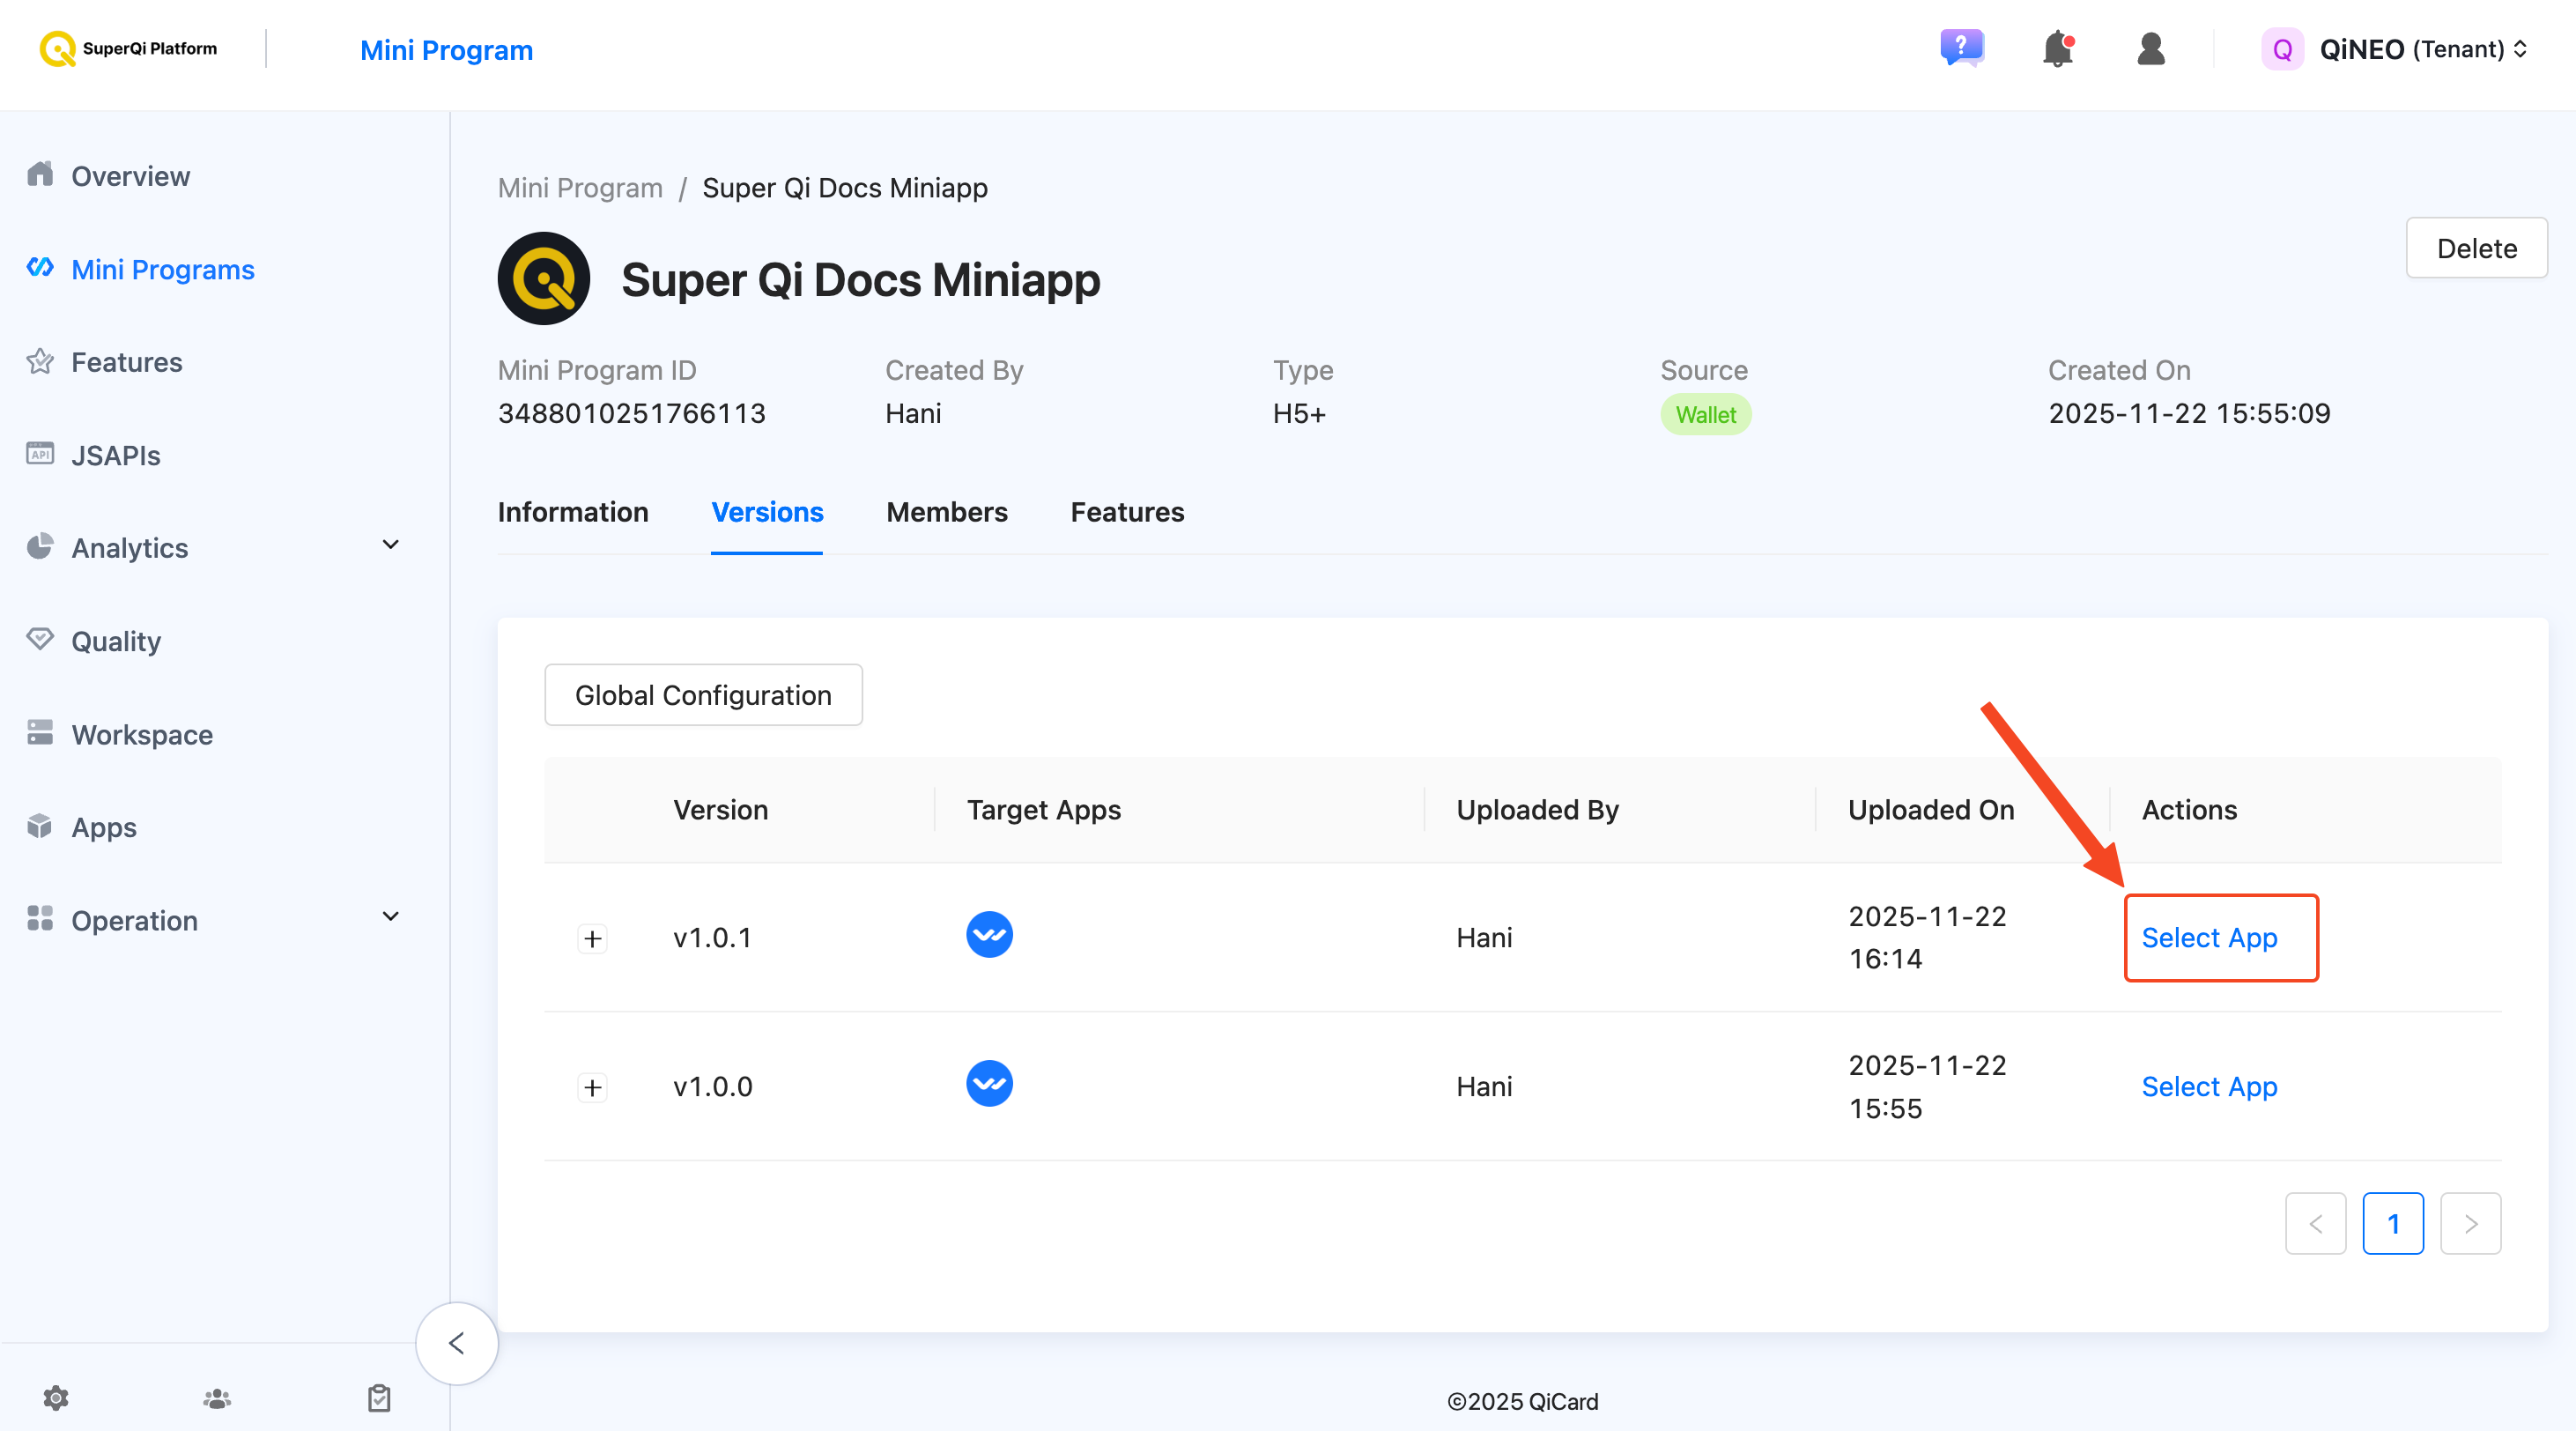Screen dimensions: 2576x1431
Task: Switch to the Members tab
Action: click(x=947, y=512)
